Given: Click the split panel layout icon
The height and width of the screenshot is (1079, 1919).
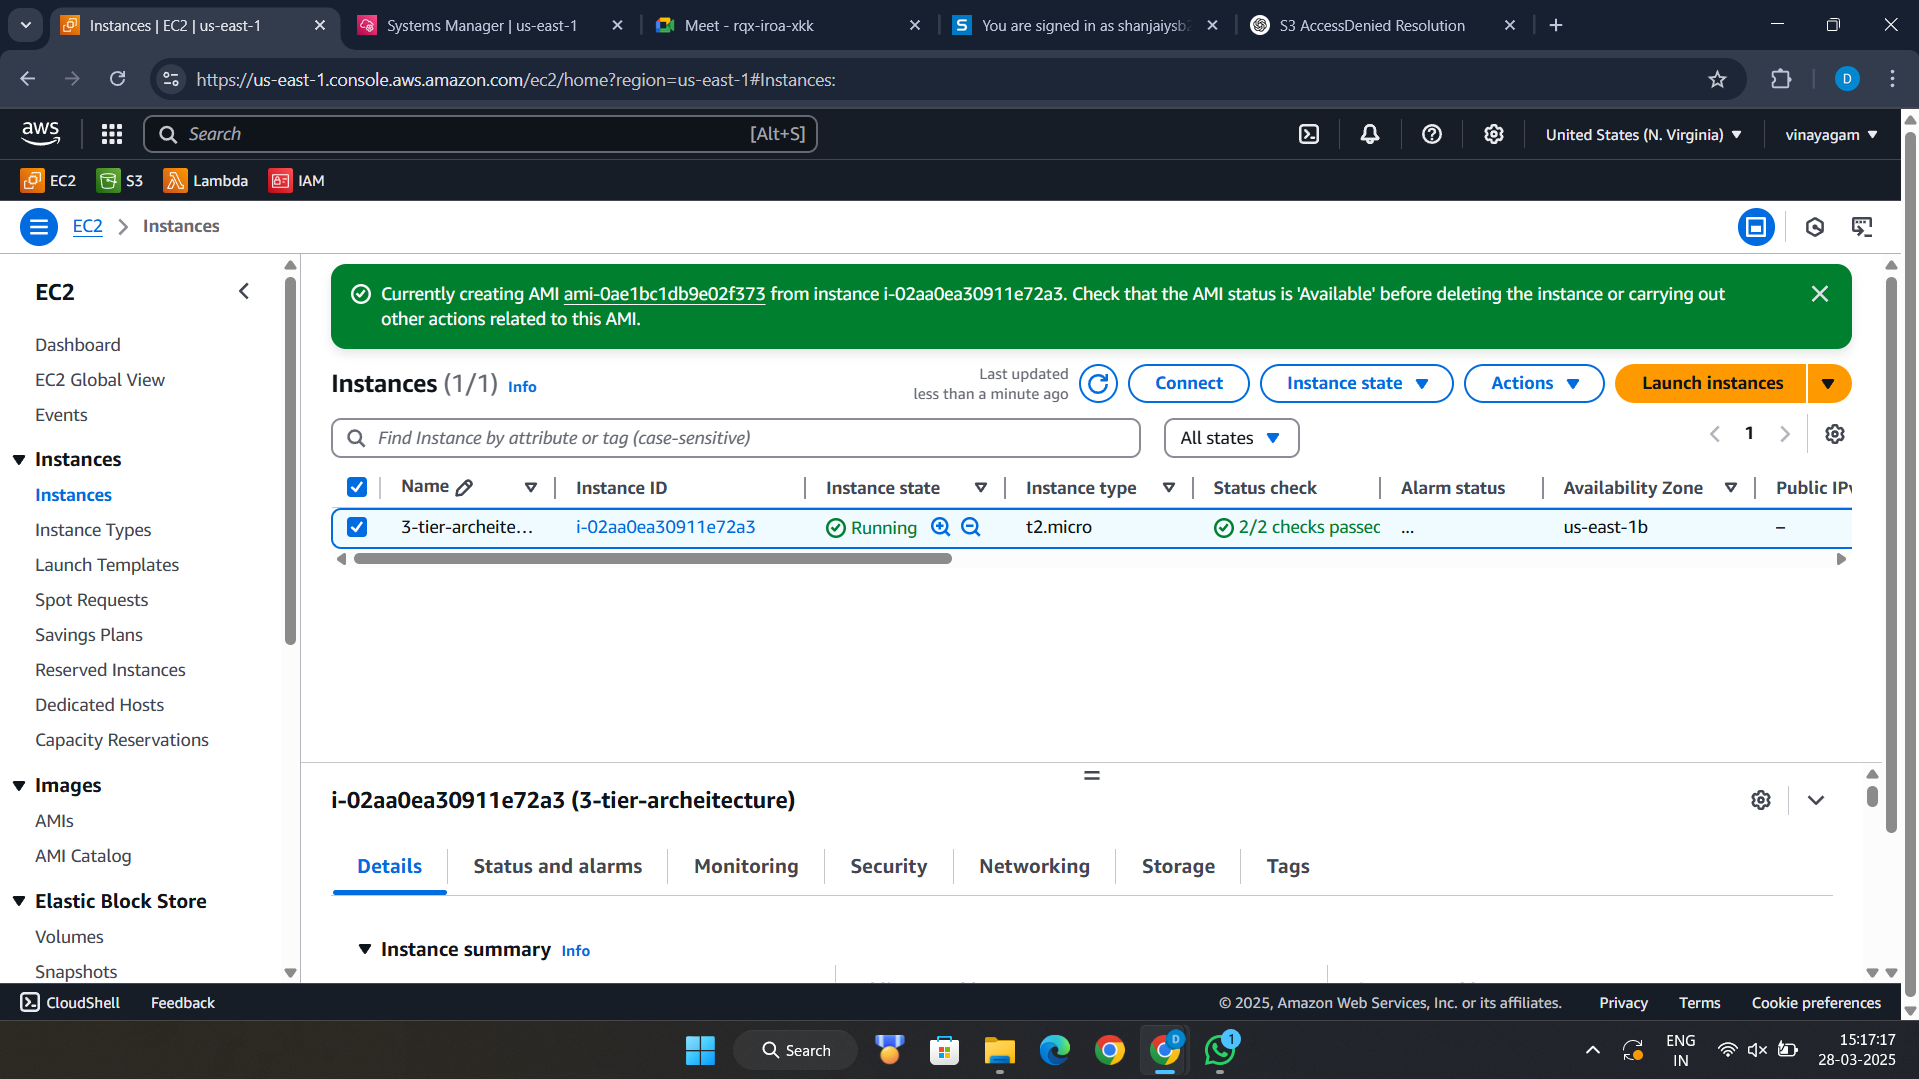Looking at the screenshot, I should click(1756, 227).
